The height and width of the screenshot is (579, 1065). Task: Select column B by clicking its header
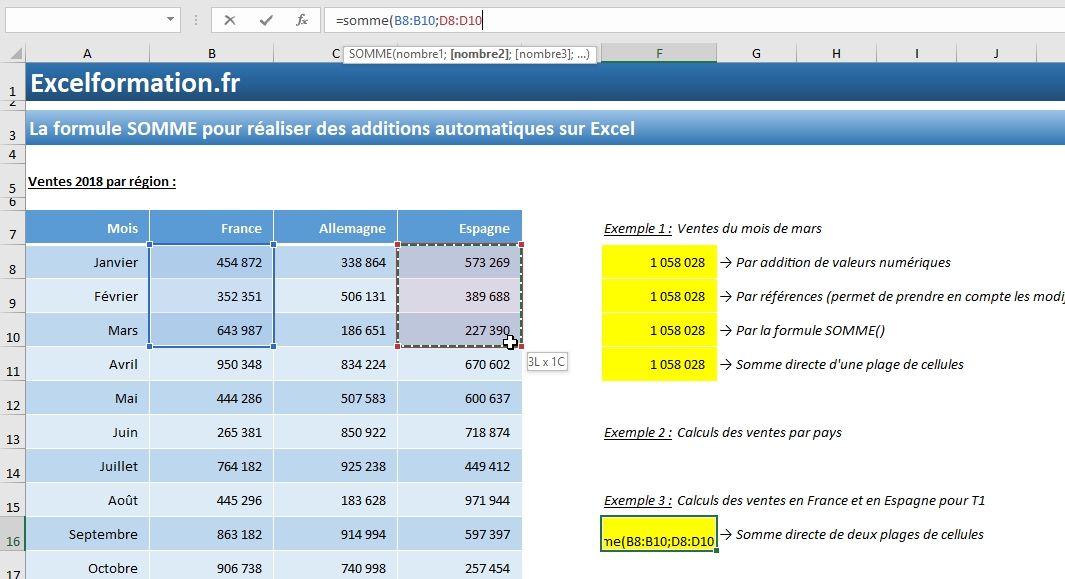click(x=211, y=51)
